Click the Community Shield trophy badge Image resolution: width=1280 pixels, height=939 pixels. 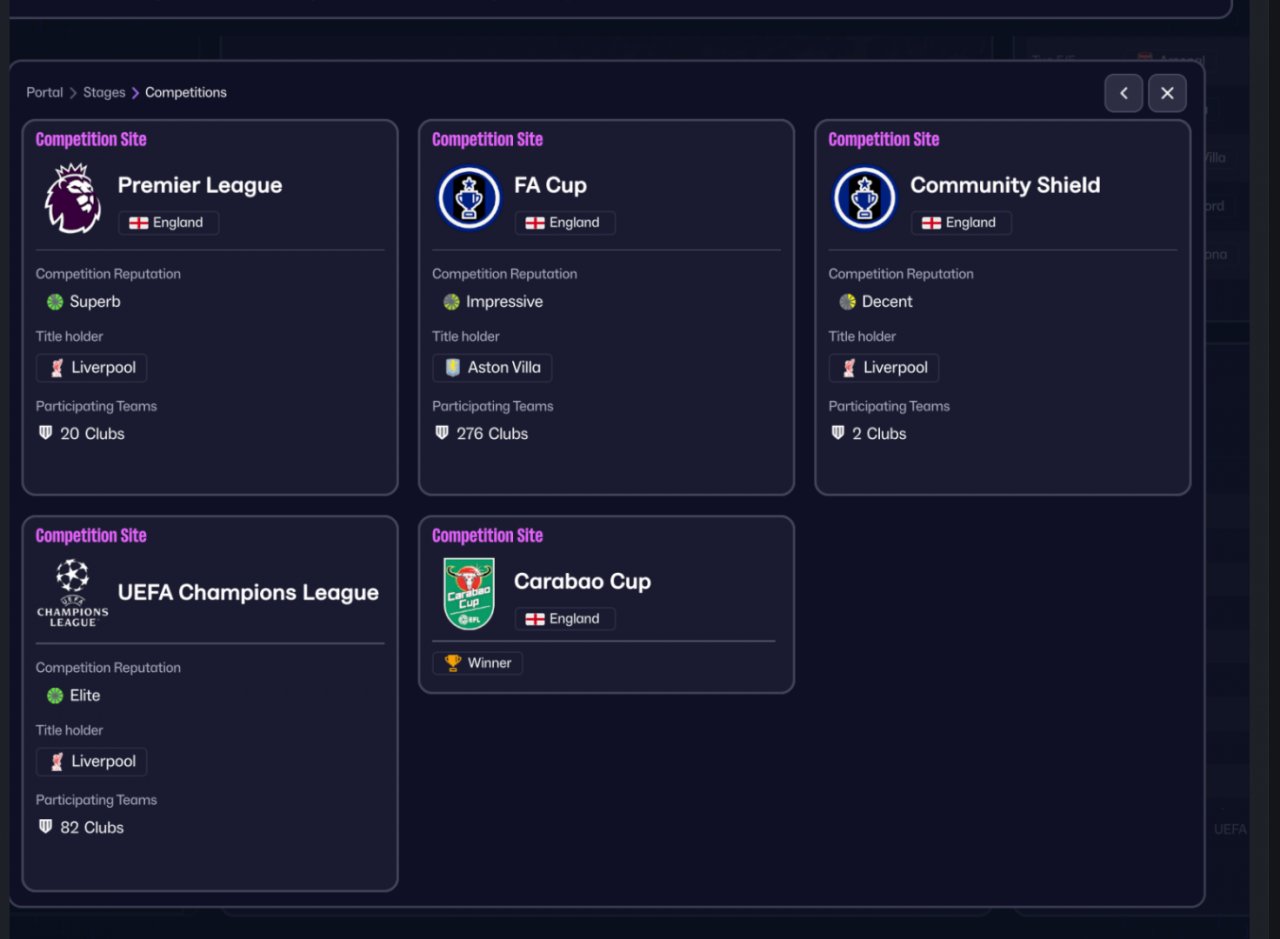864,198
